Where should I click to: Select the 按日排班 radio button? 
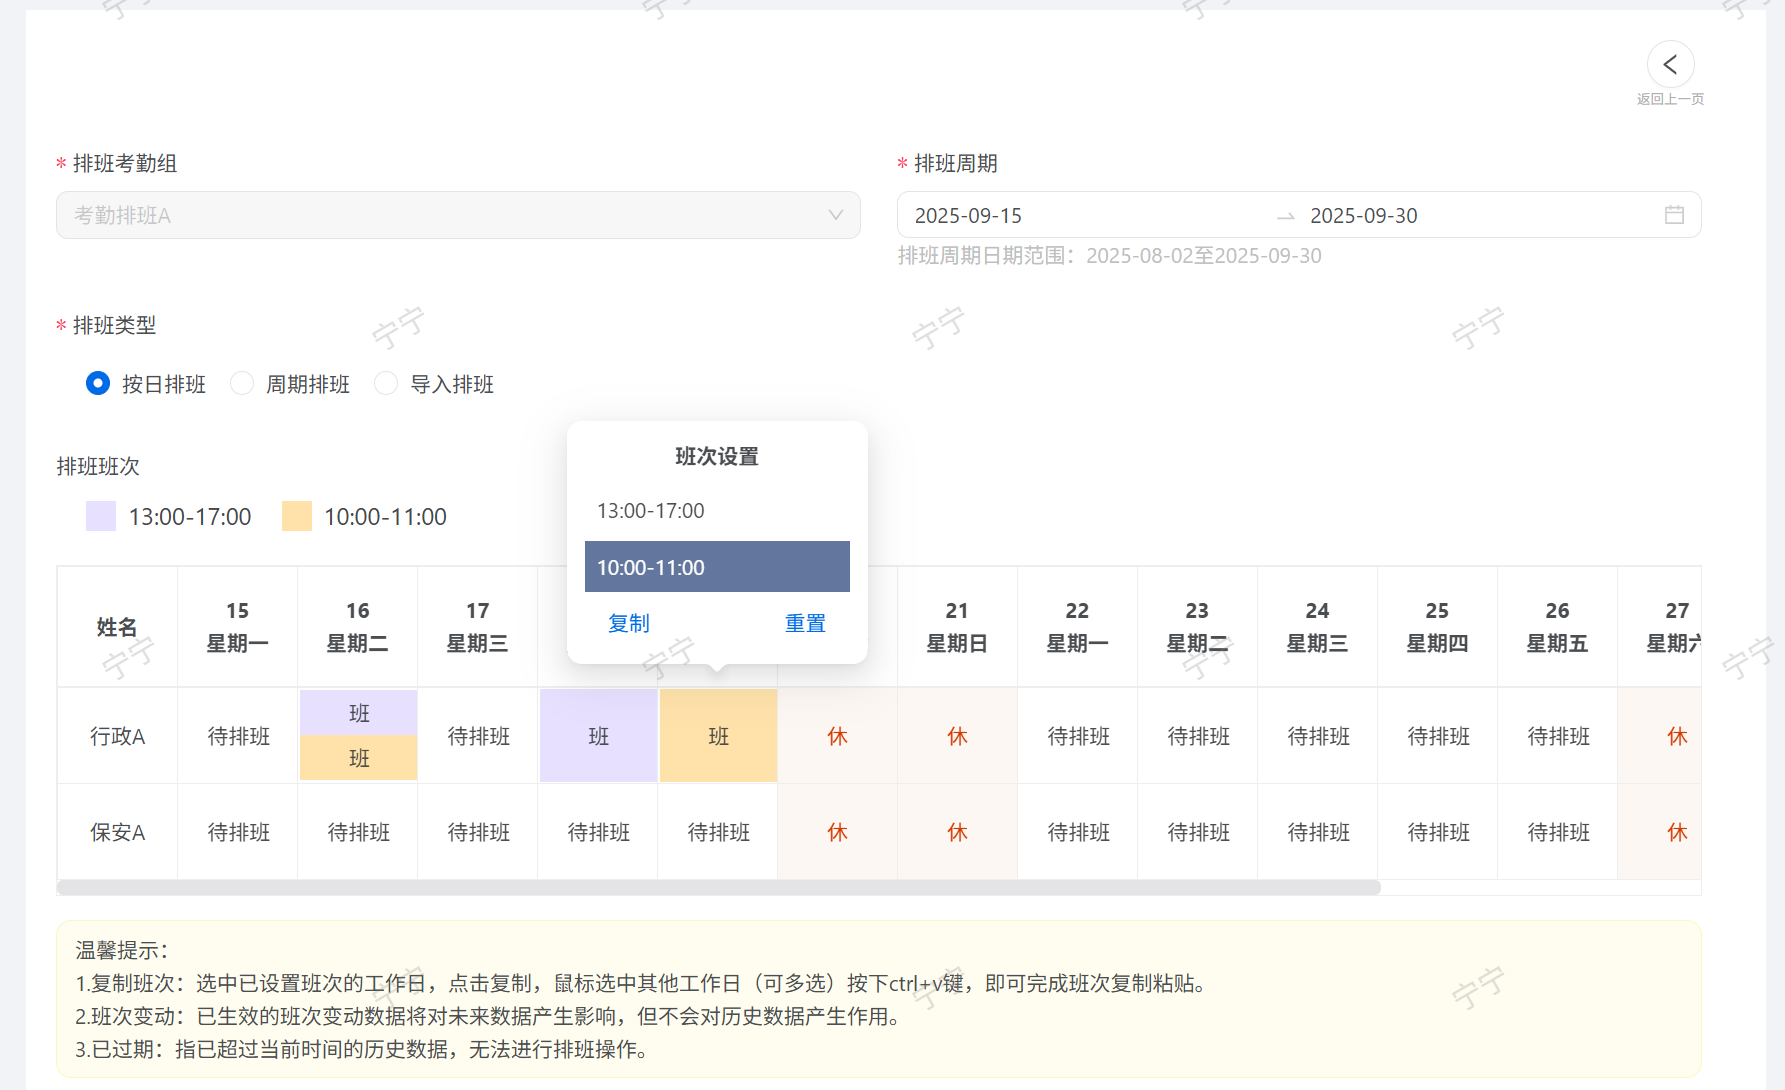coord(98,384)
